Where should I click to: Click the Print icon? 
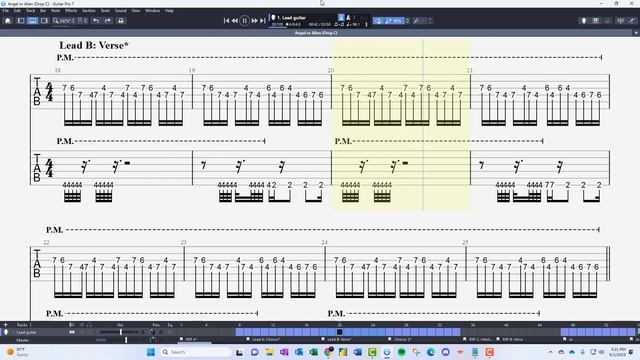point(121,21)
